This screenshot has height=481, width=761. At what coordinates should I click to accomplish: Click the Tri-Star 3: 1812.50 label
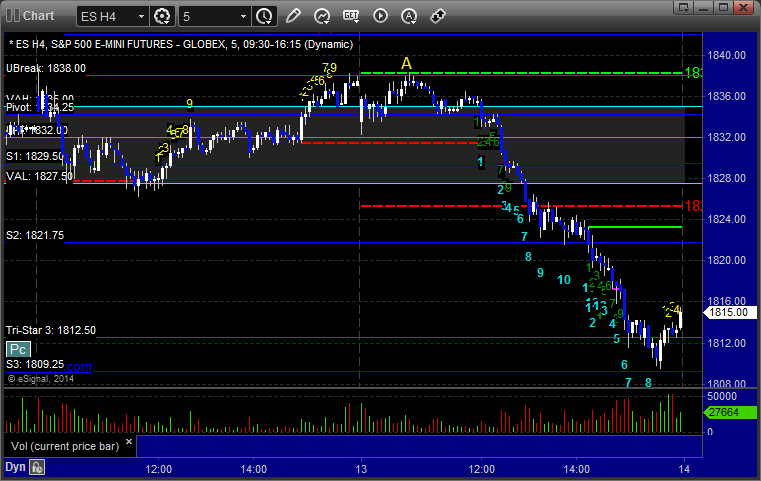[50, 331]
